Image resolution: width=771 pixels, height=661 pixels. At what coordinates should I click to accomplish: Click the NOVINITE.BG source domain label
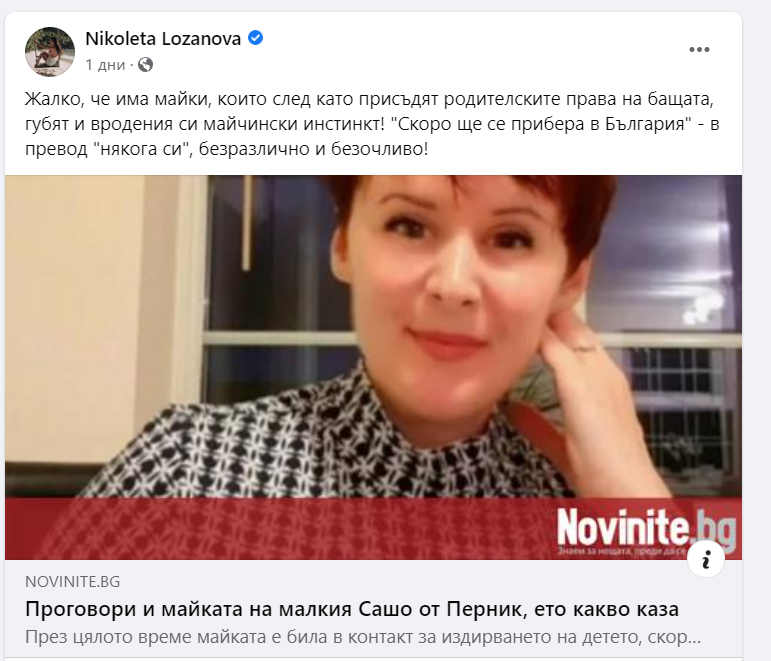pyautogui.click(x=72, y=582)
